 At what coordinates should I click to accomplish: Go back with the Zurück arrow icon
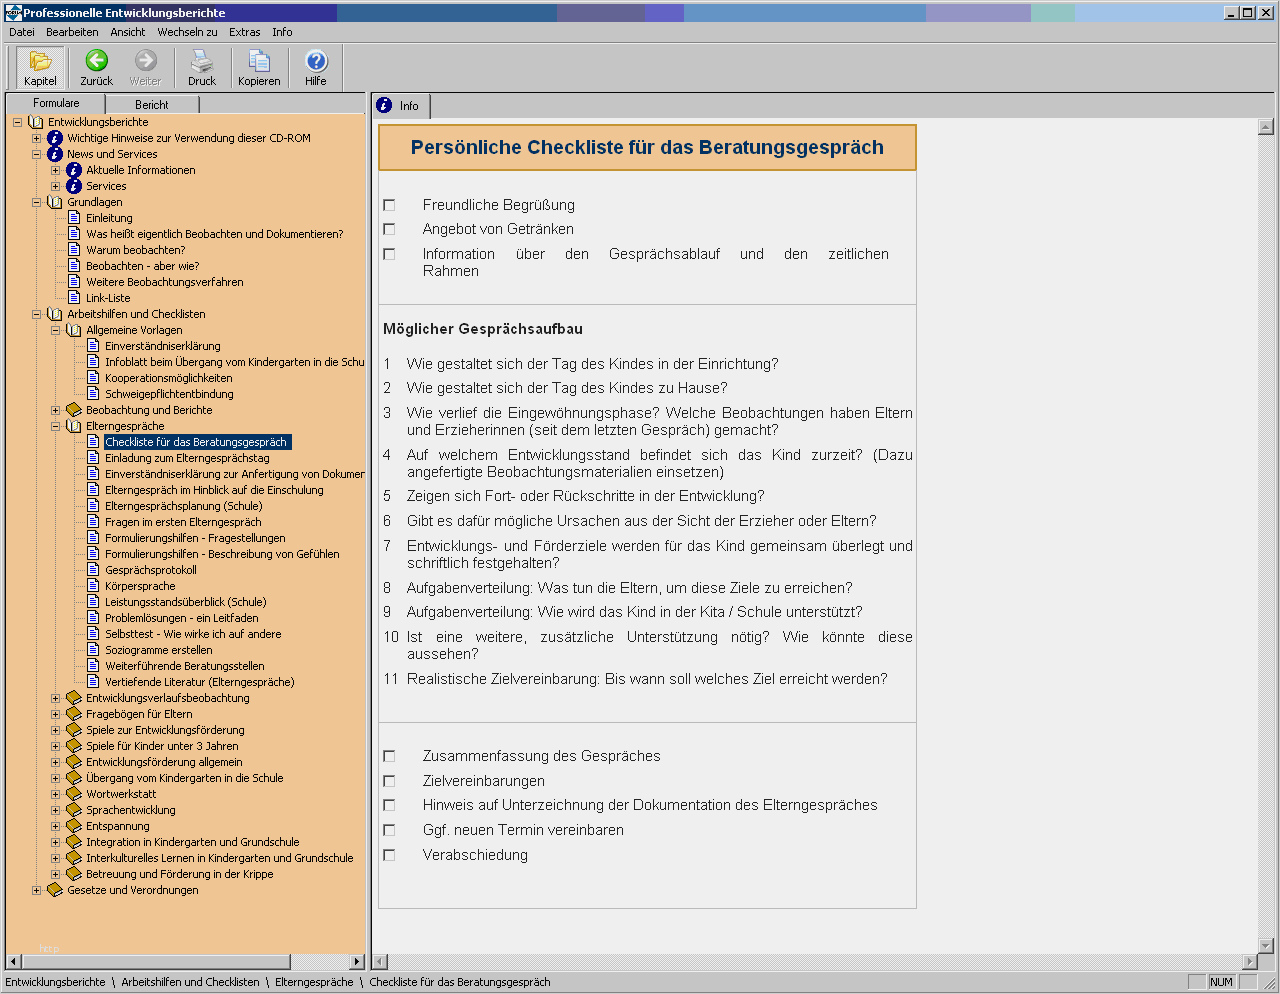pos(96,62)
